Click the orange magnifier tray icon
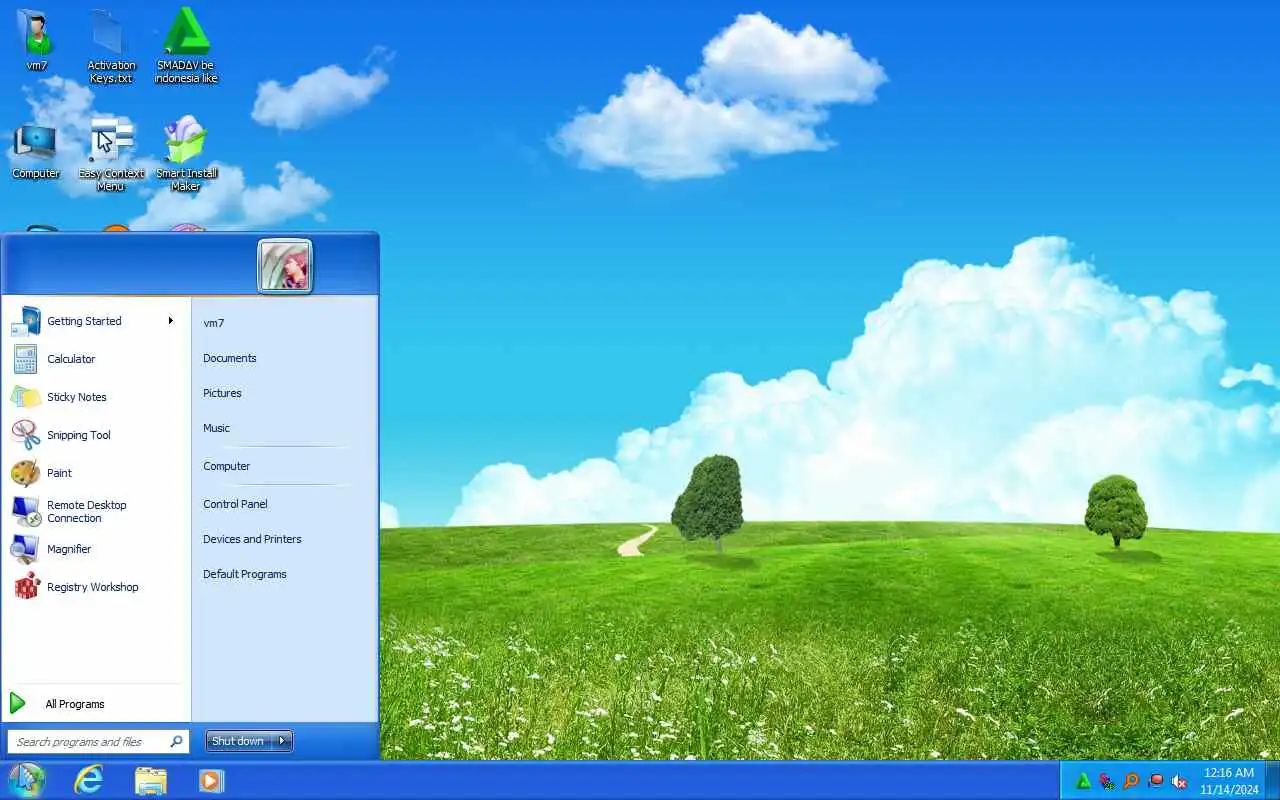The width and height of the screenshot is (1280, 800). pos(1131,781)
